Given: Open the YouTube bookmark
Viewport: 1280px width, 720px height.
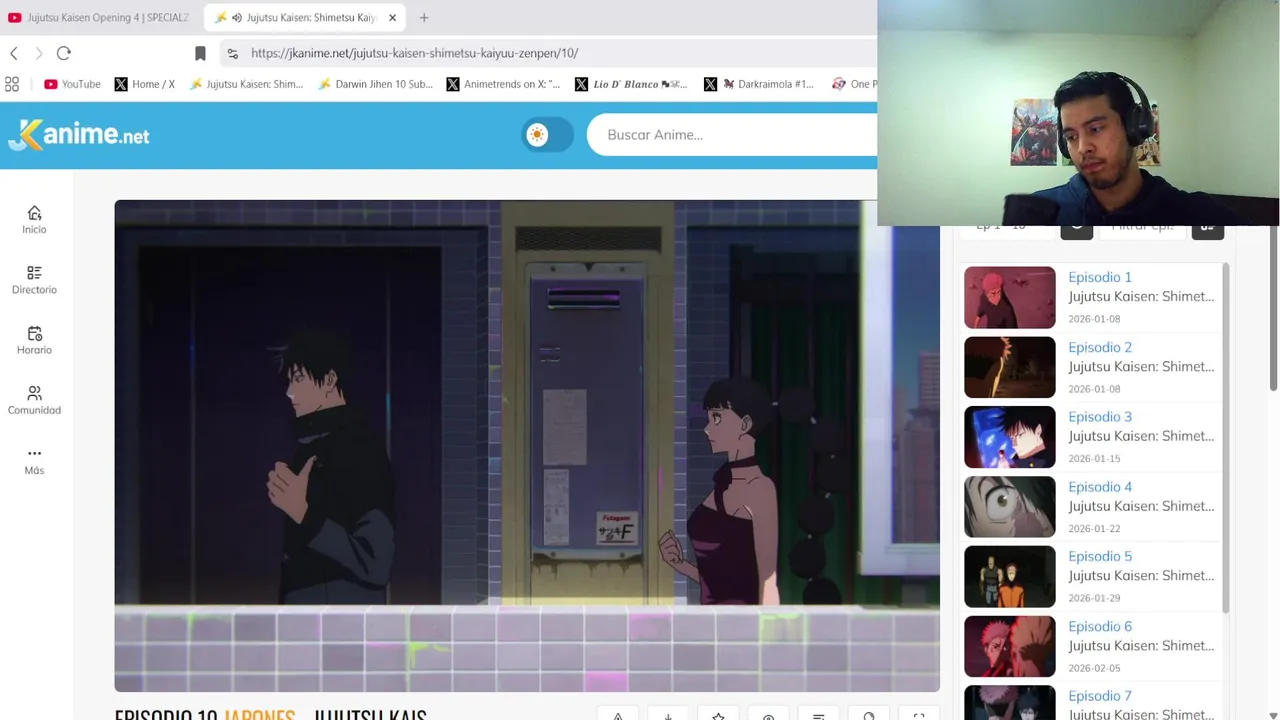Looking at the screenshot, I should point(72,84).
